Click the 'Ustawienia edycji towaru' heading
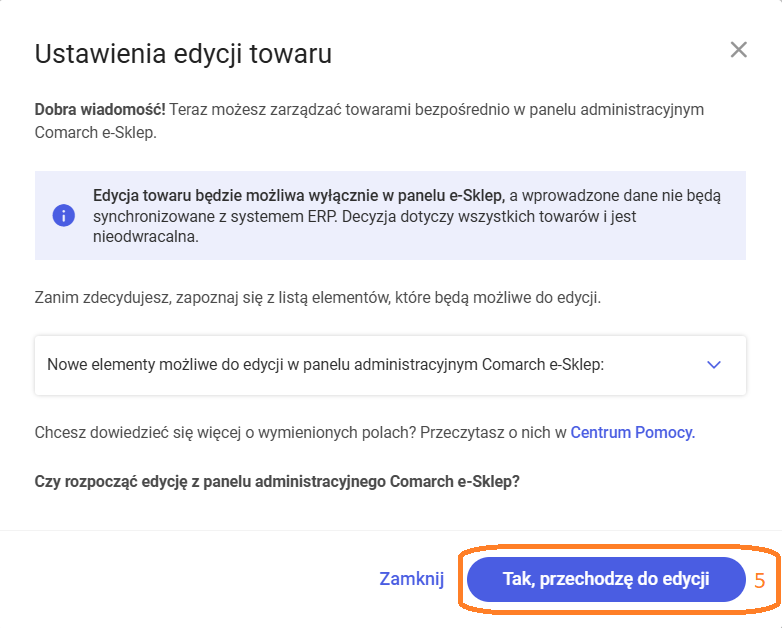The width and height of the screenshot is (782, 628). [x=183, y=54]
